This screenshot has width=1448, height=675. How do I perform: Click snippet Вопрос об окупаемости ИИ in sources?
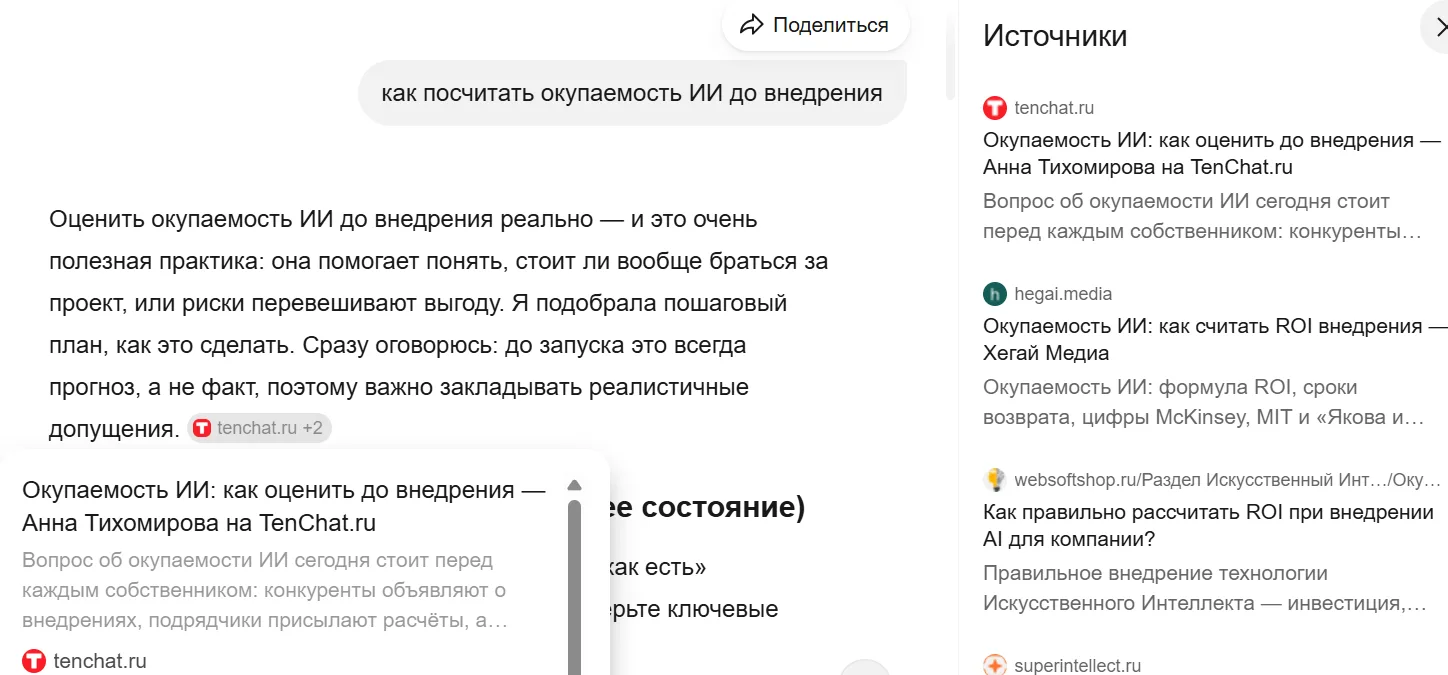pyautogui.click(x=1202, y=216)
